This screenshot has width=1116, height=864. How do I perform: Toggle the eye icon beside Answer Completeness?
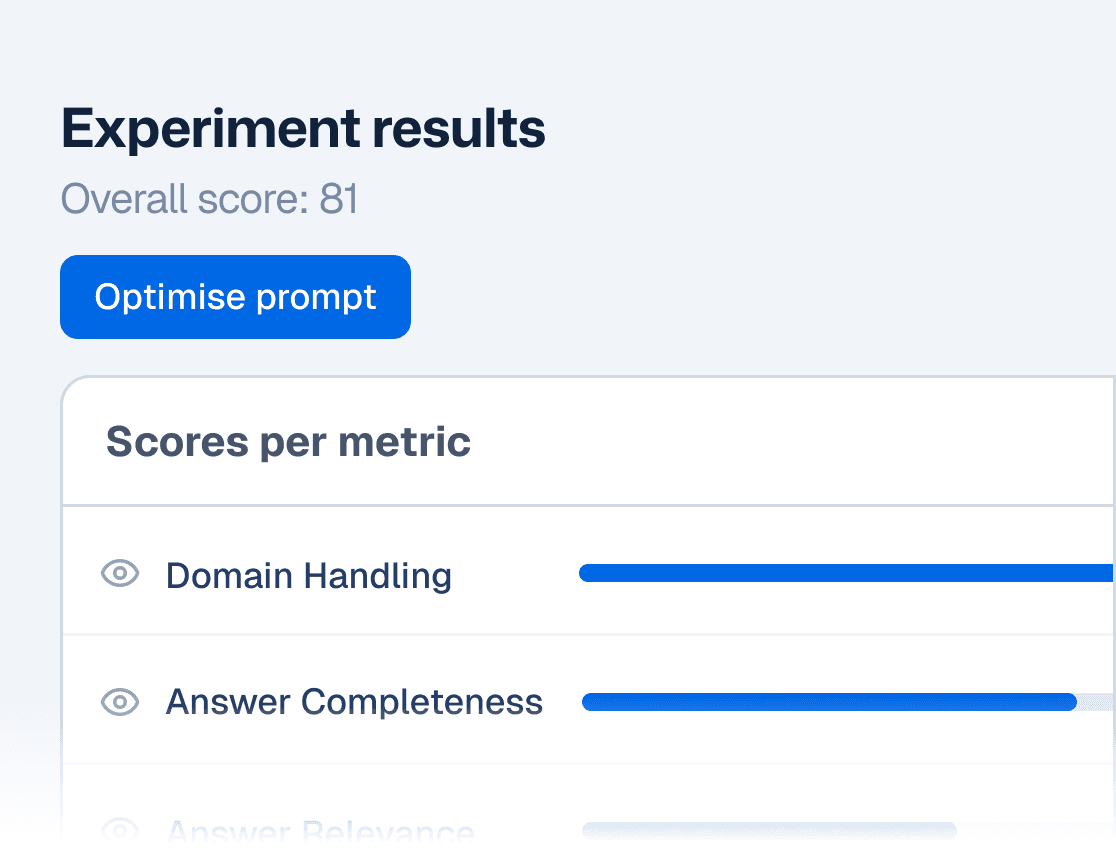point(120,702)
